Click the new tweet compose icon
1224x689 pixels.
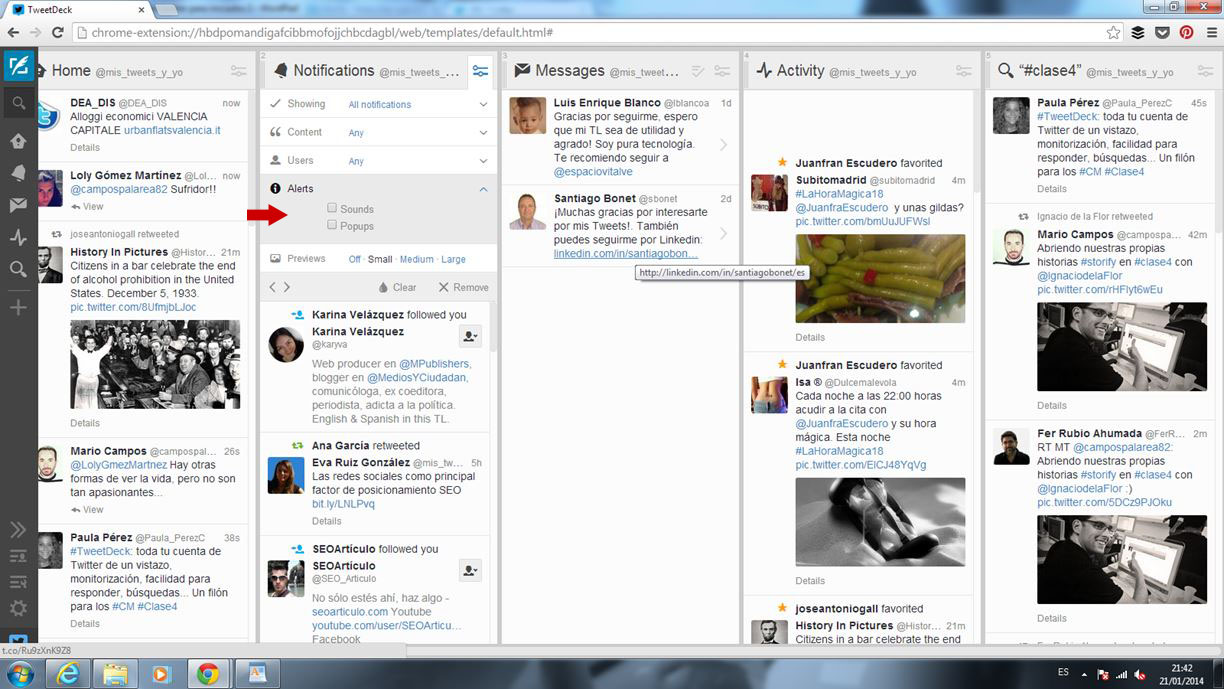tap(18, 67)
